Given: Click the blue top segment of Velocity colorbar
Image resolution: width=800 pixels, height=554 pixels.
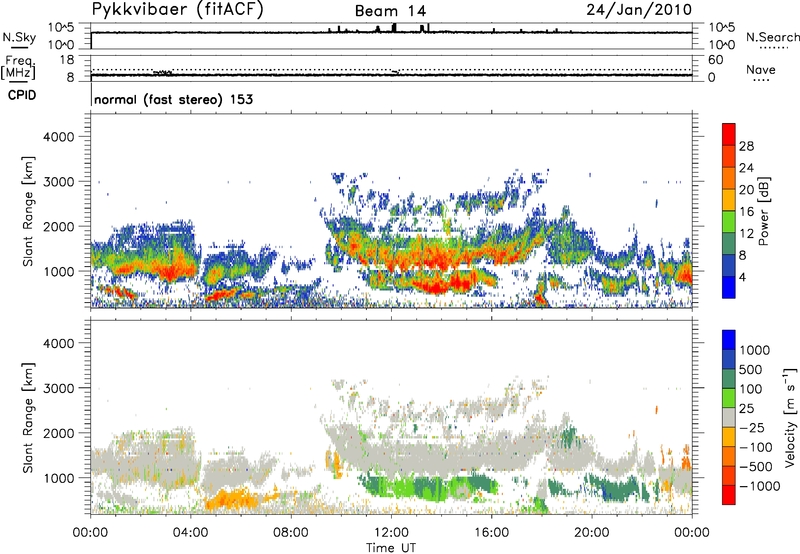Looking at the screenshot, I should [729, 340].
